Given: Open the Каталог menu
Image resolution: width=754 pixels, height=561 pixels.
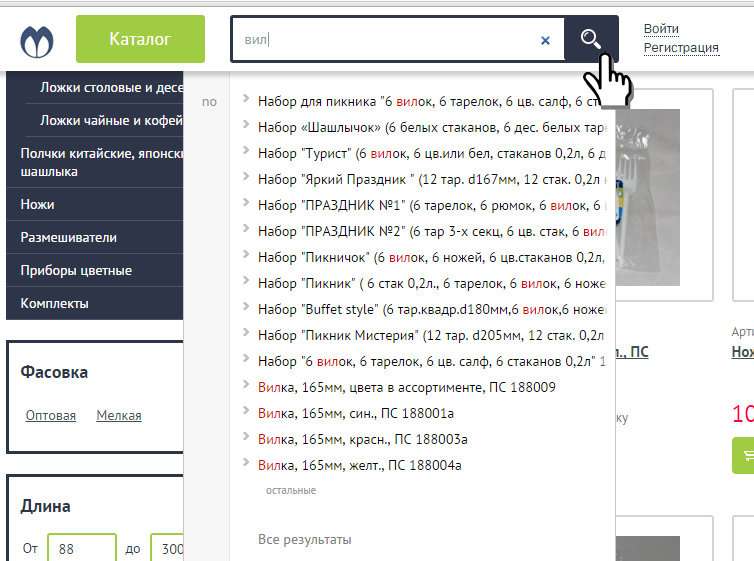Looking at the screenshot, I should [x=140, y=39].
